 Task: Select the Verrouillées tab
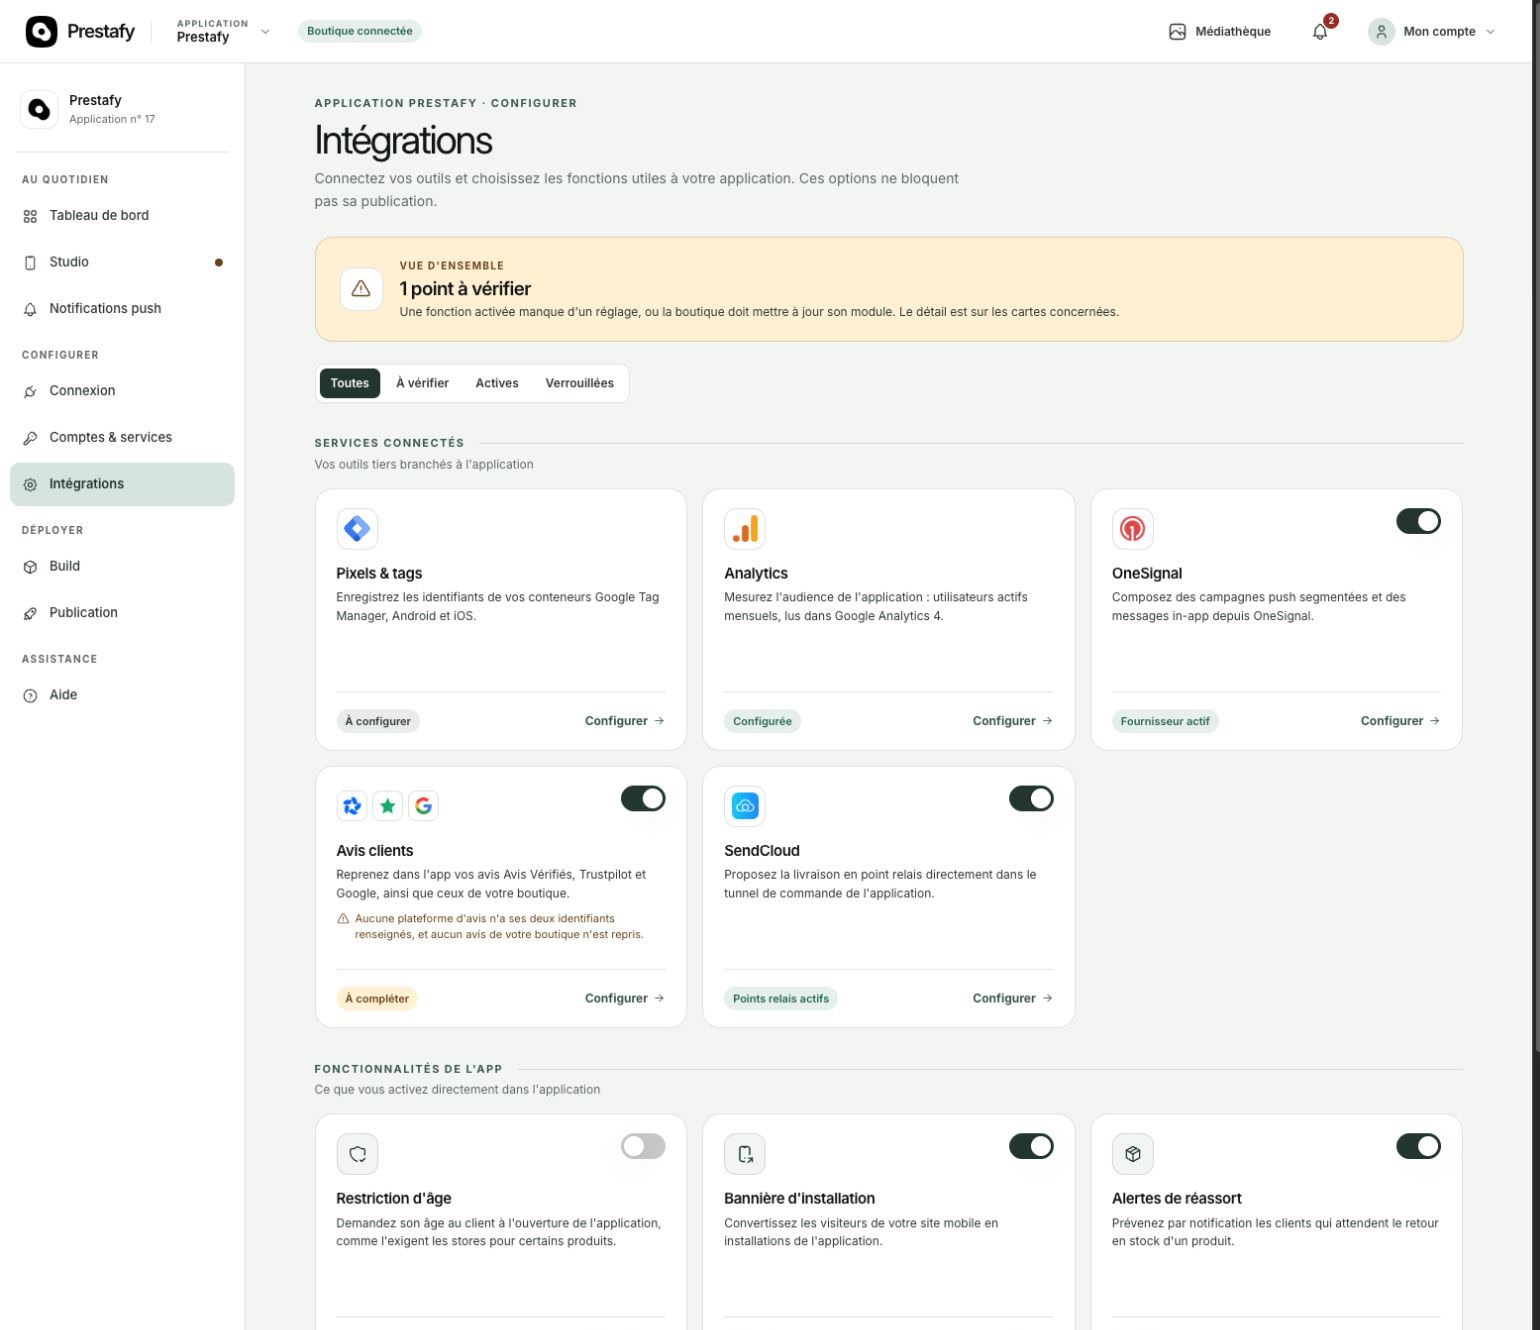point(580,383)
